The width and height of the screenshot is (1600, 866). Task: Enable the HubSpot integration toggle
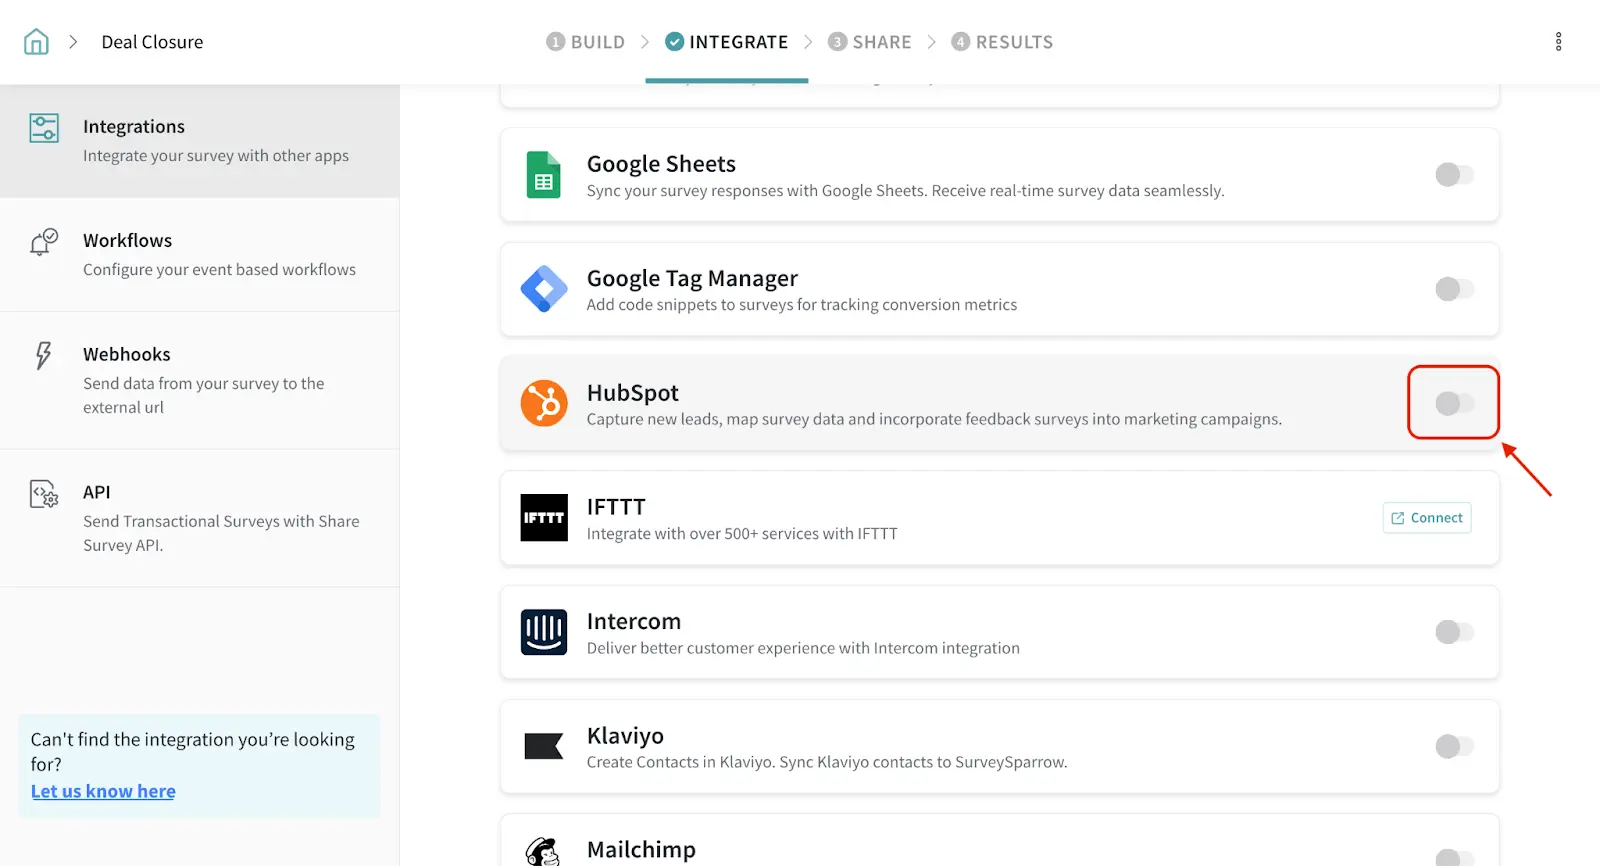[1454, 403]
